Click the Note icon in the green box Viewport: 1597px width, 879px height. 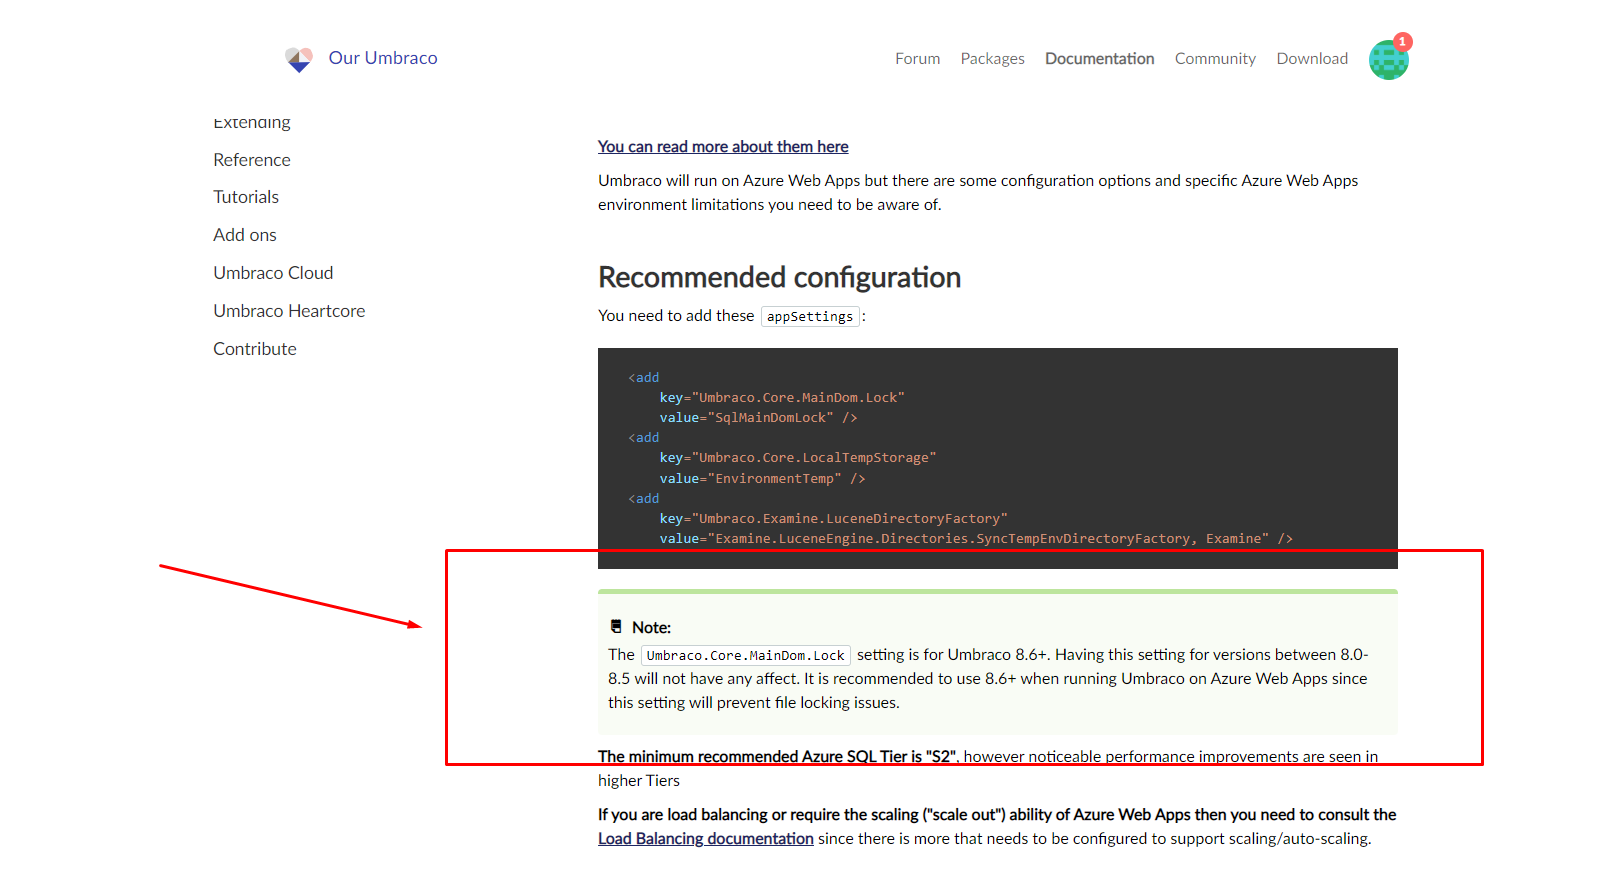point(616,627)
